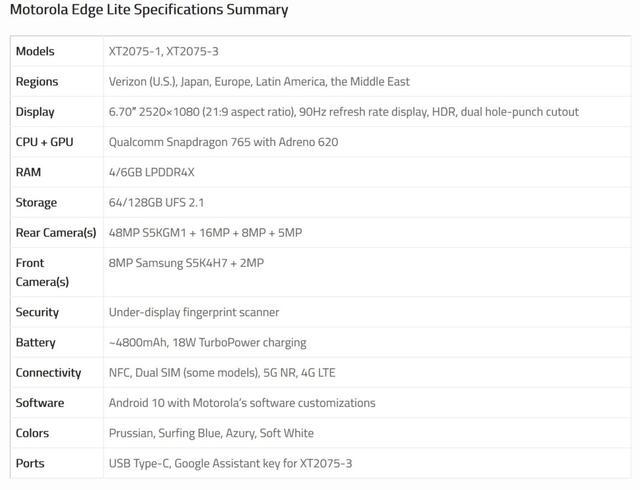Select the Rear Camera(s) row label

click(x=56, y=233)
